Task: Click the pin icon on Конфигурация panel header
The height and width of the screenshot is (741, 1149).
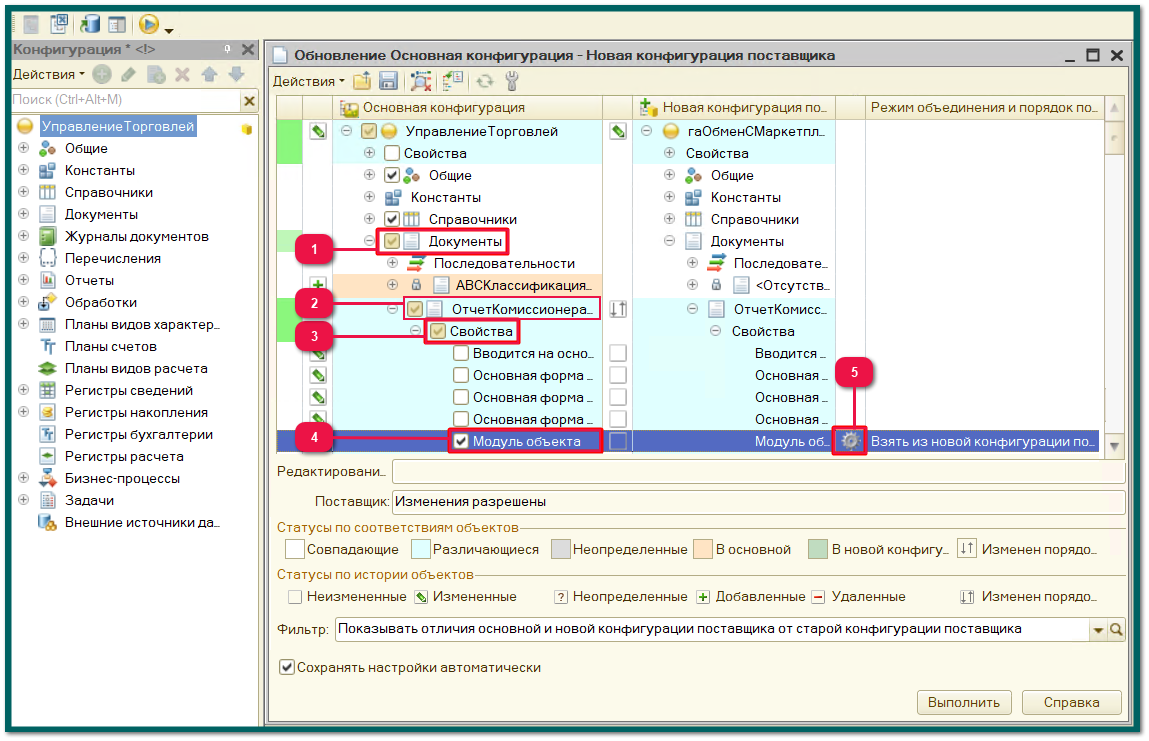Action: [227, 49]
